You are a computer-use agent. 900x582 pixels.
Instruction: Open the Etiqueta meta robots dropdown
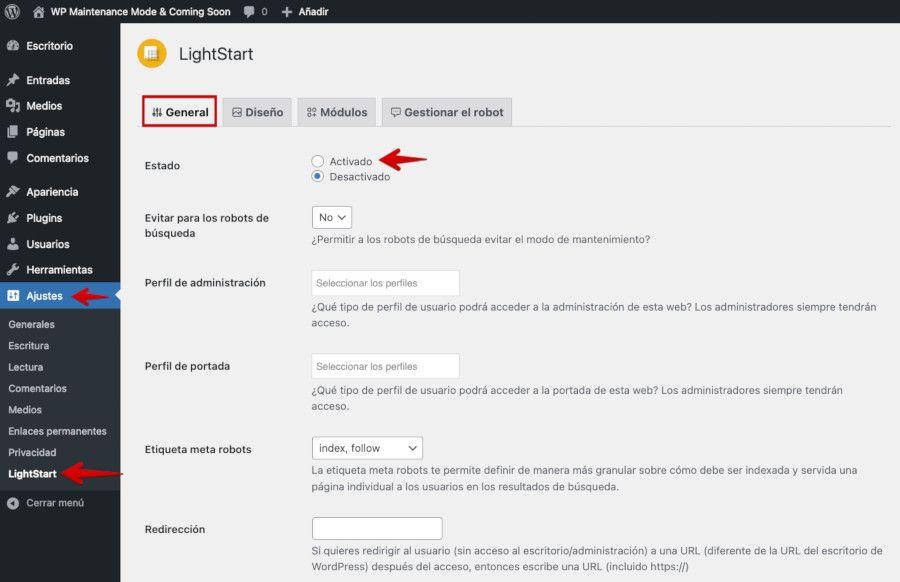point(367,448)
